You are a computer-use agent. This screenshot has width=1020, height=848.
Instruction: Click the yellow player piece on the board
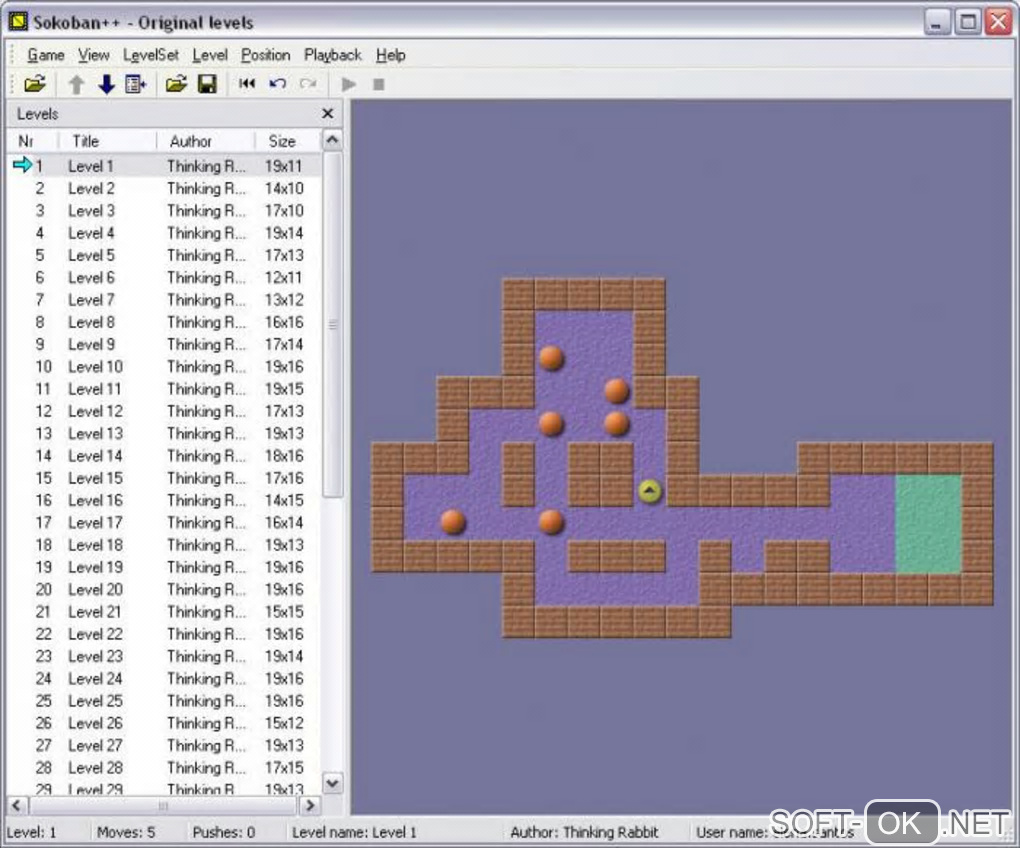coord(649,491)
